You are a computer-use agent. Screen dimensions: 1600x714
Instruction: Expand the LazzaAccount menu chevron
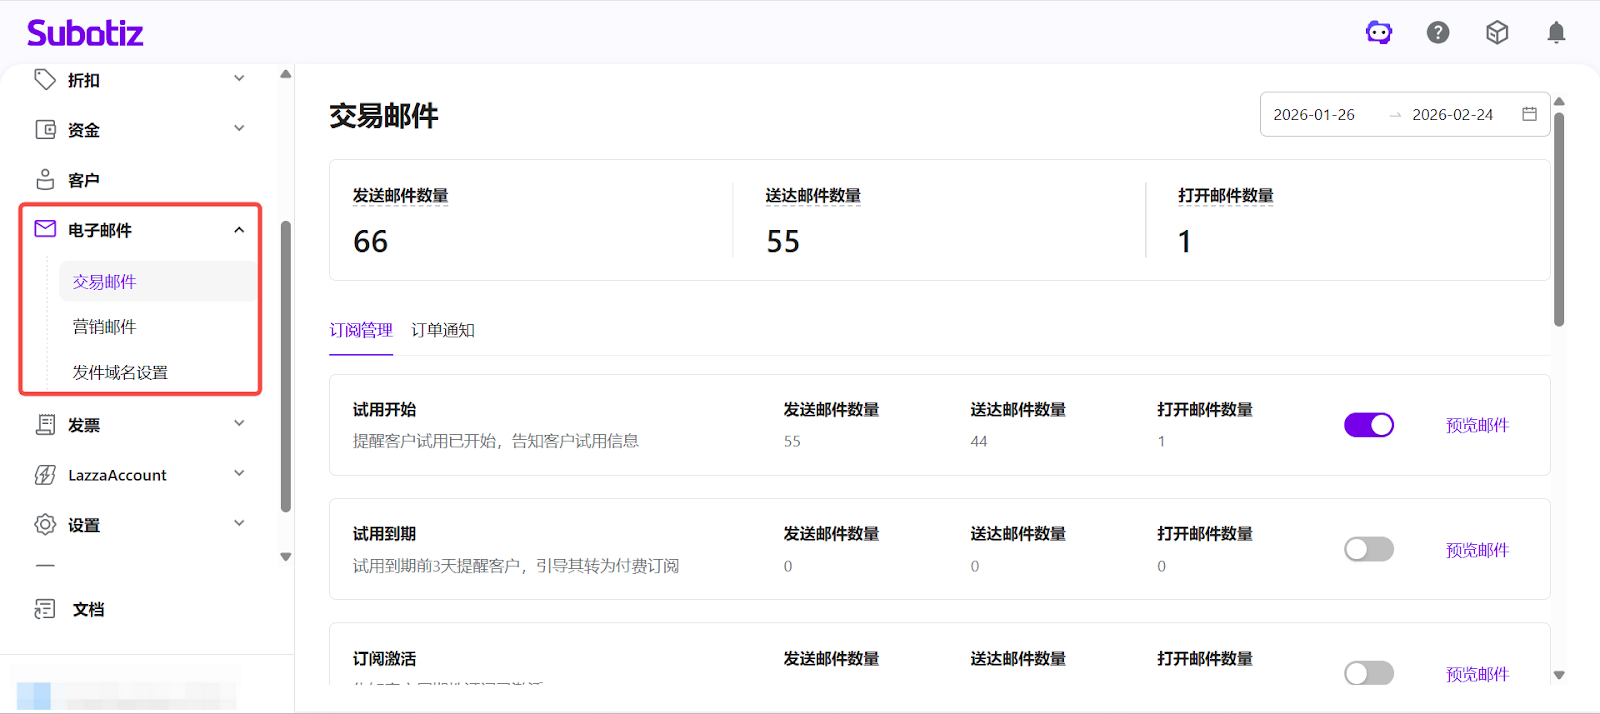pyautogui.click(x=239, y=474)
